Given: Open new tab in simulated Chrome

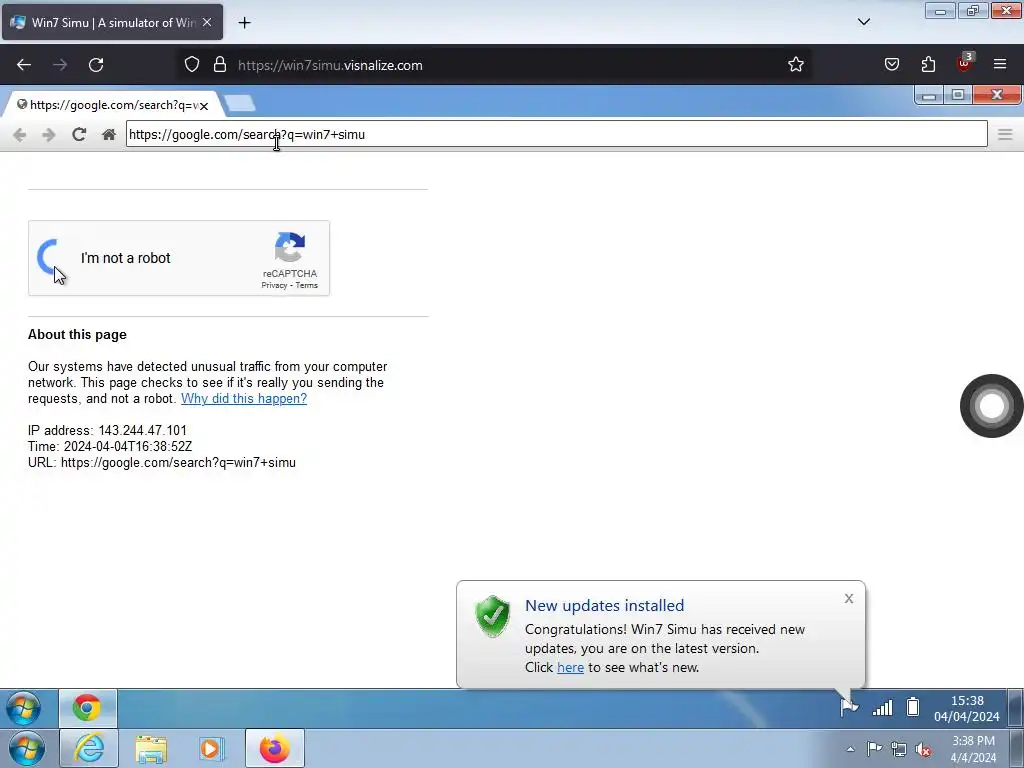Looking at the screenshot, I should tap(240, 103).
